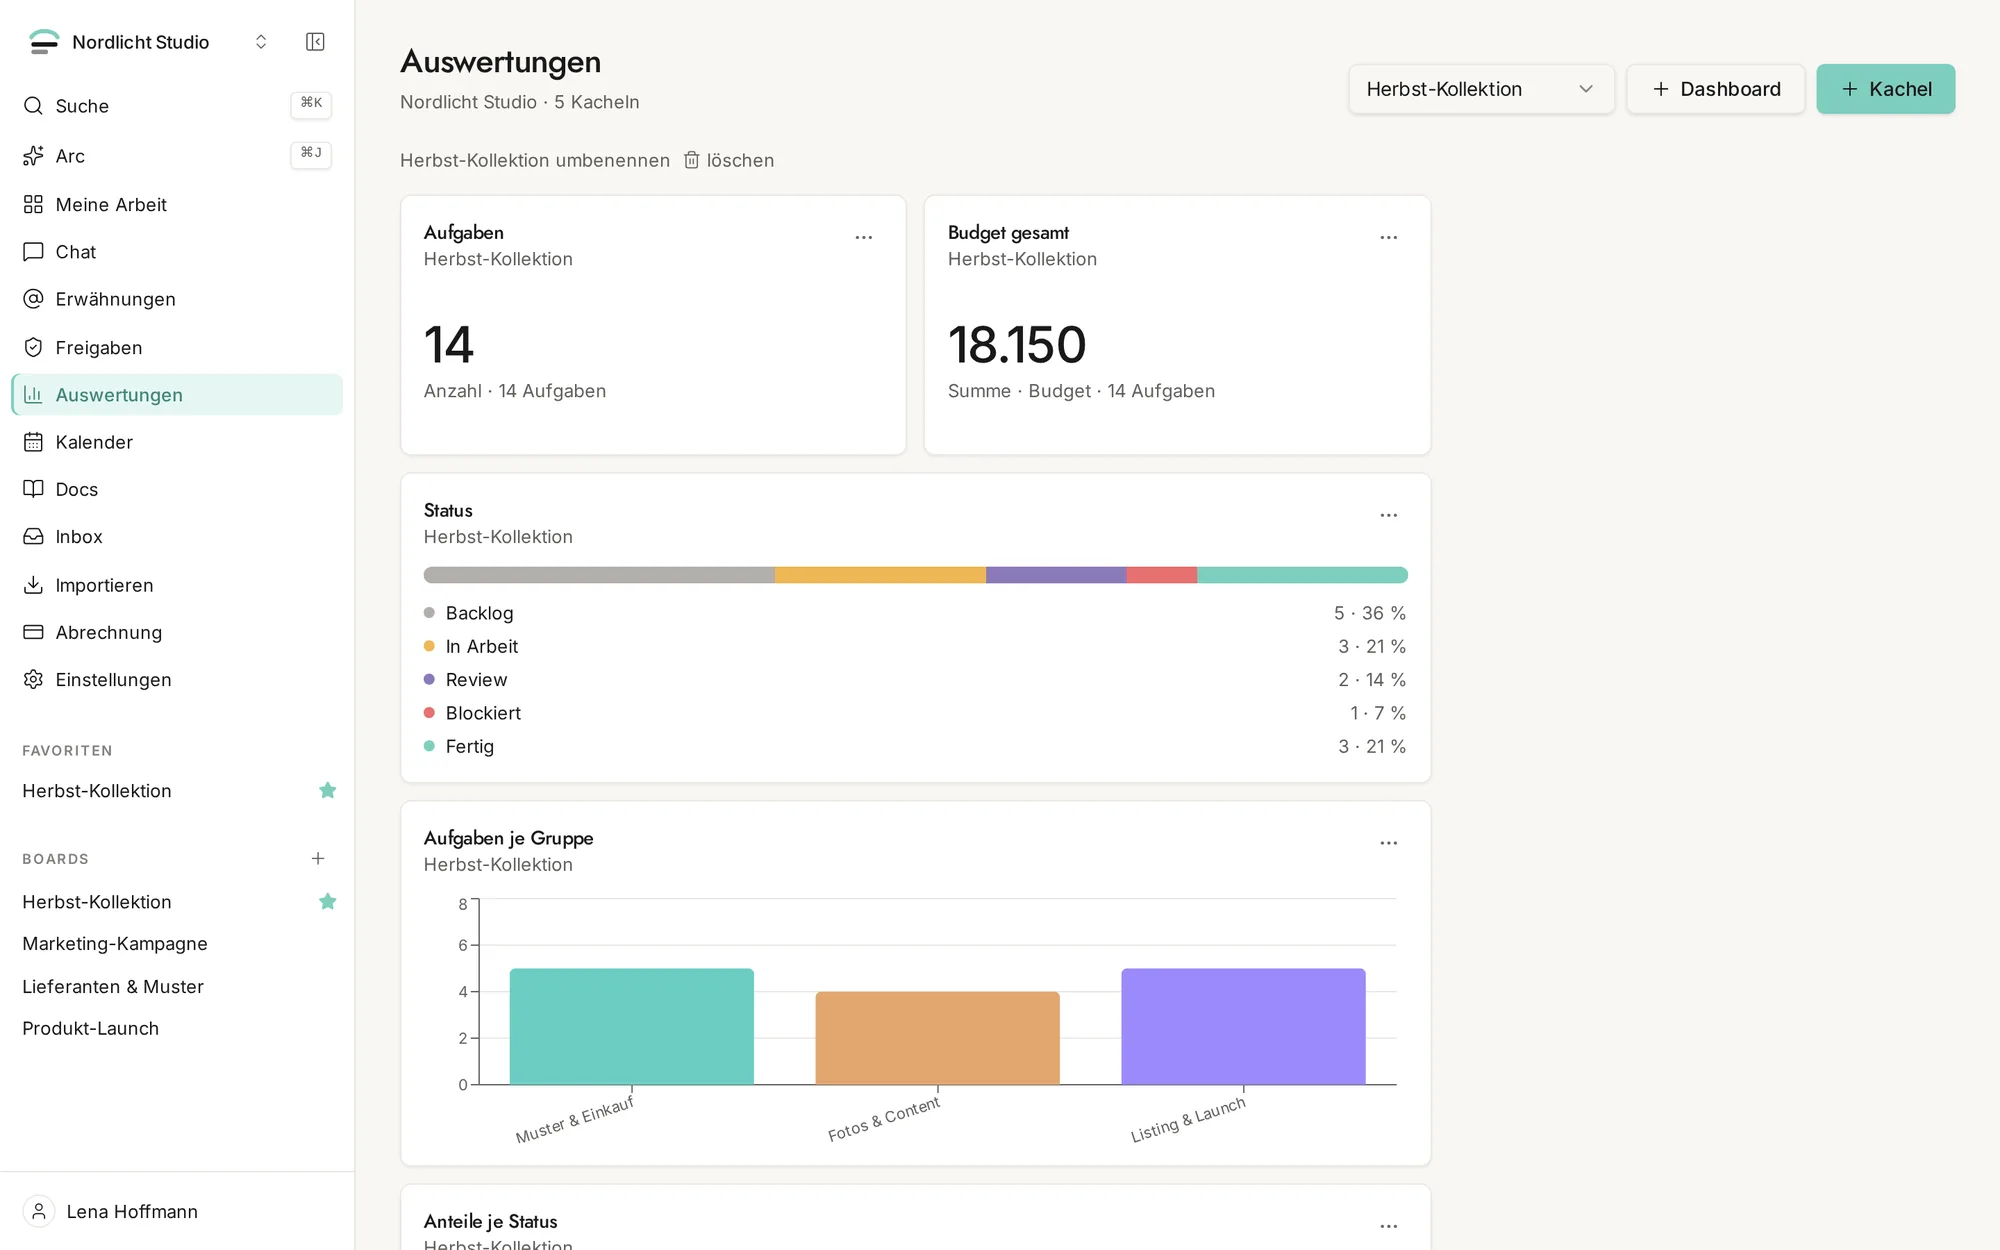
Task: Click the + Dashboard button
Action: tap(1716, 89)
